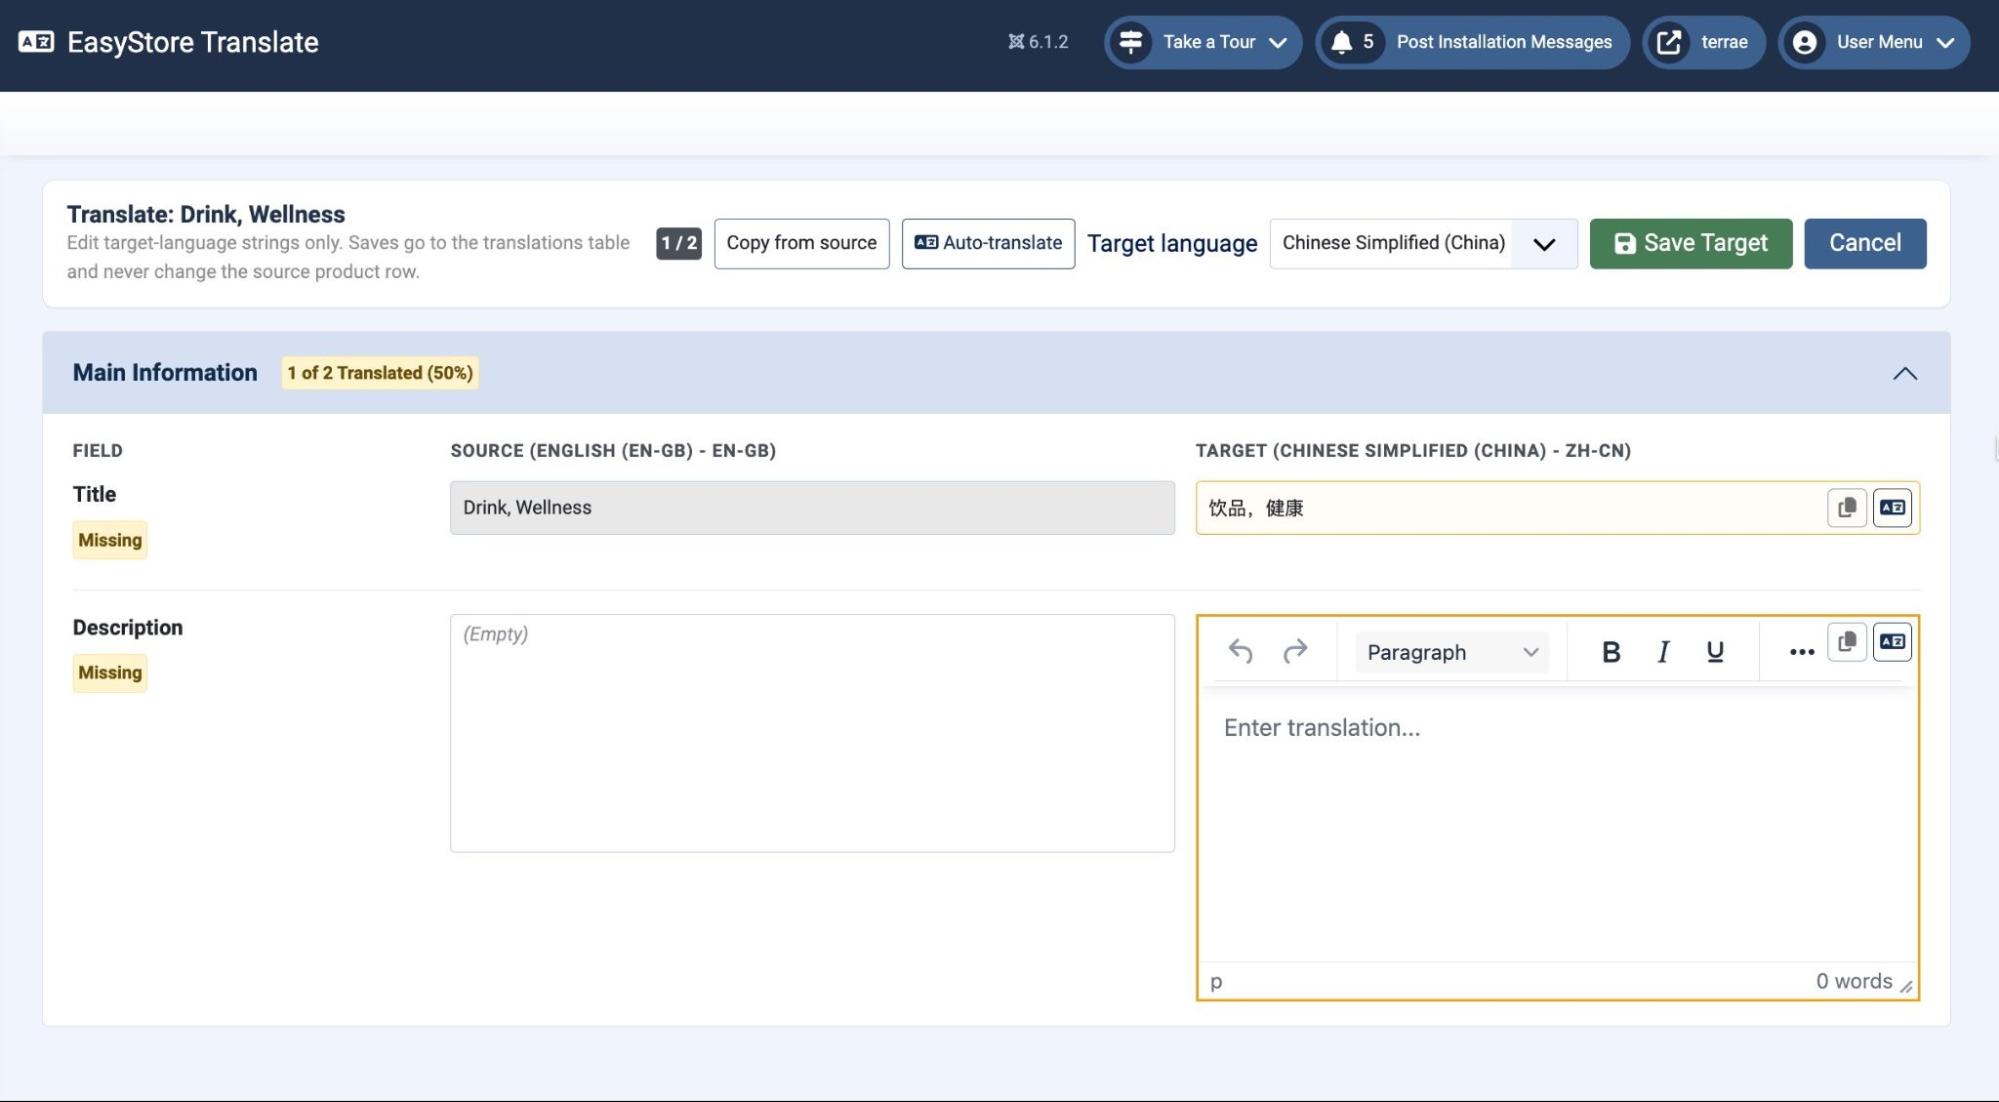Screen dimensions: 1999x1102
Task: Collapse the Main Information section
Action: click(x=1904, y=373)
